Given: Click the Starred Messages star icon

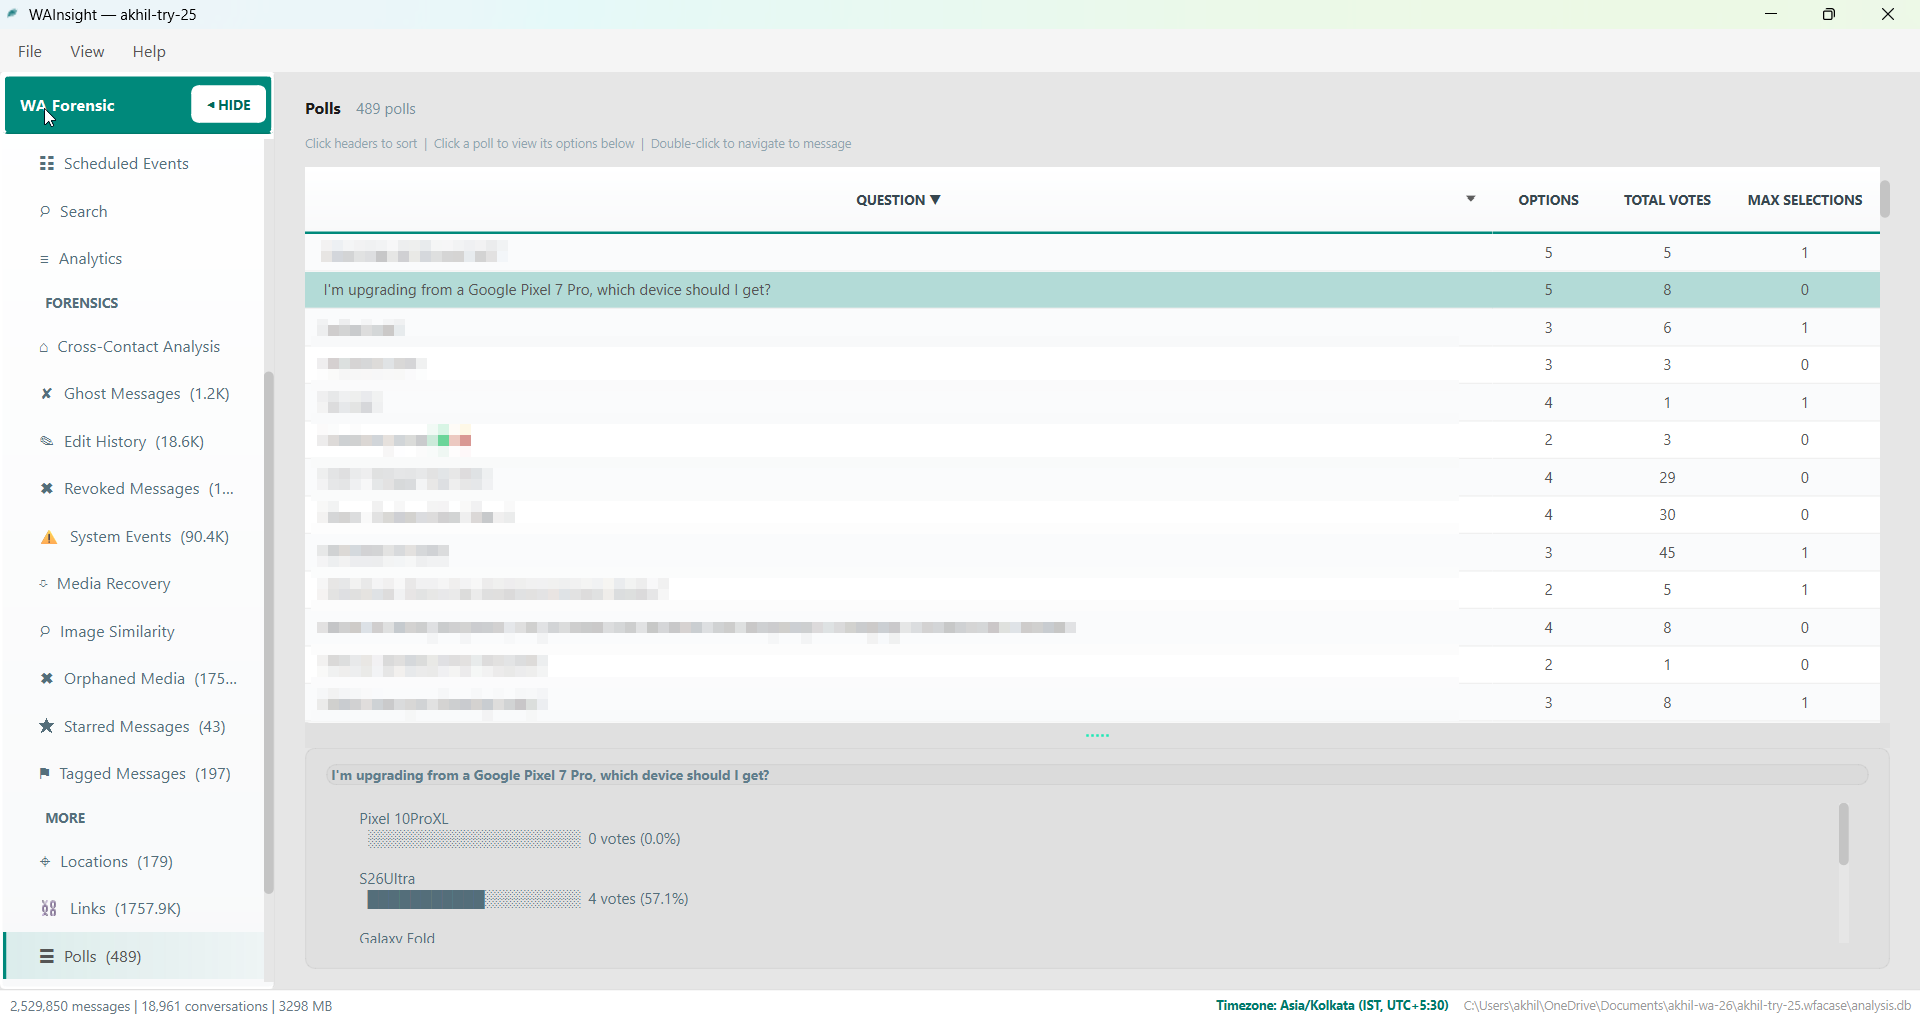Looking at the screenshot, I should (46, 727).
